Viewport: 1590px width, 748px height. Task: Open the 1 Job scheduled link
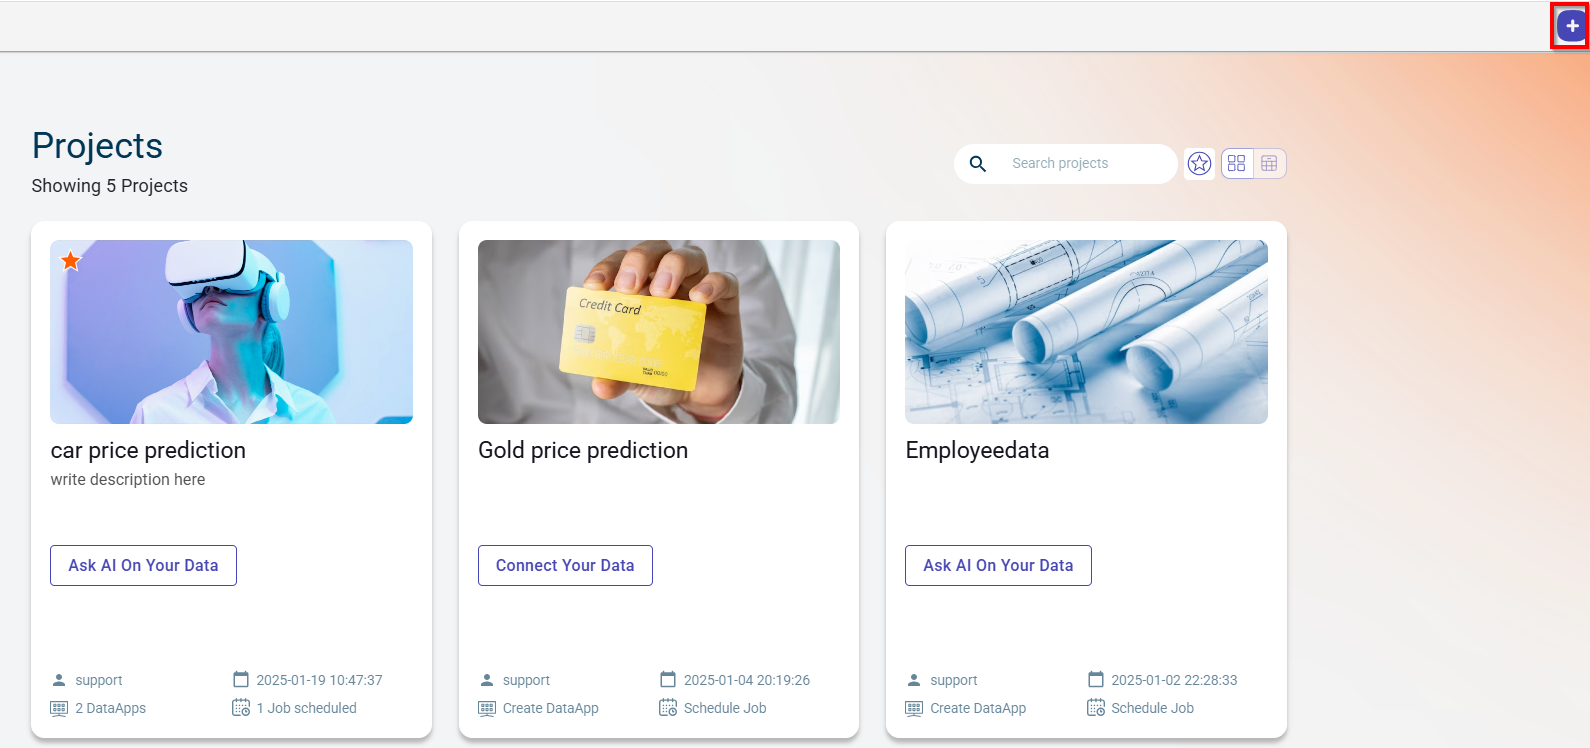click(306, 708)
